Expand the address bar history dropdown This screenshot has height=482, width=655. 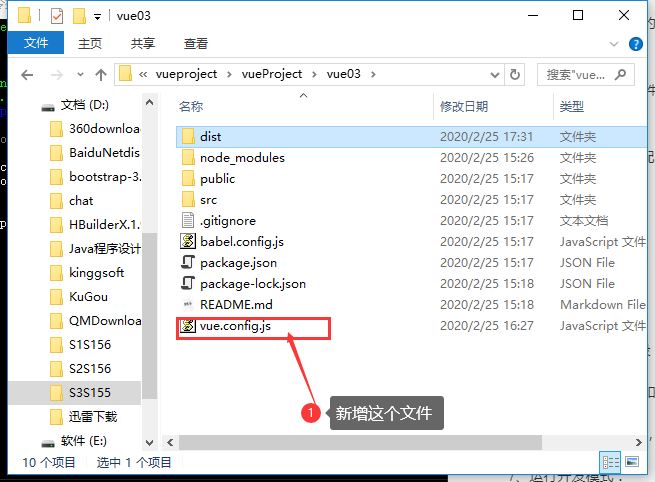coord(495,75)
